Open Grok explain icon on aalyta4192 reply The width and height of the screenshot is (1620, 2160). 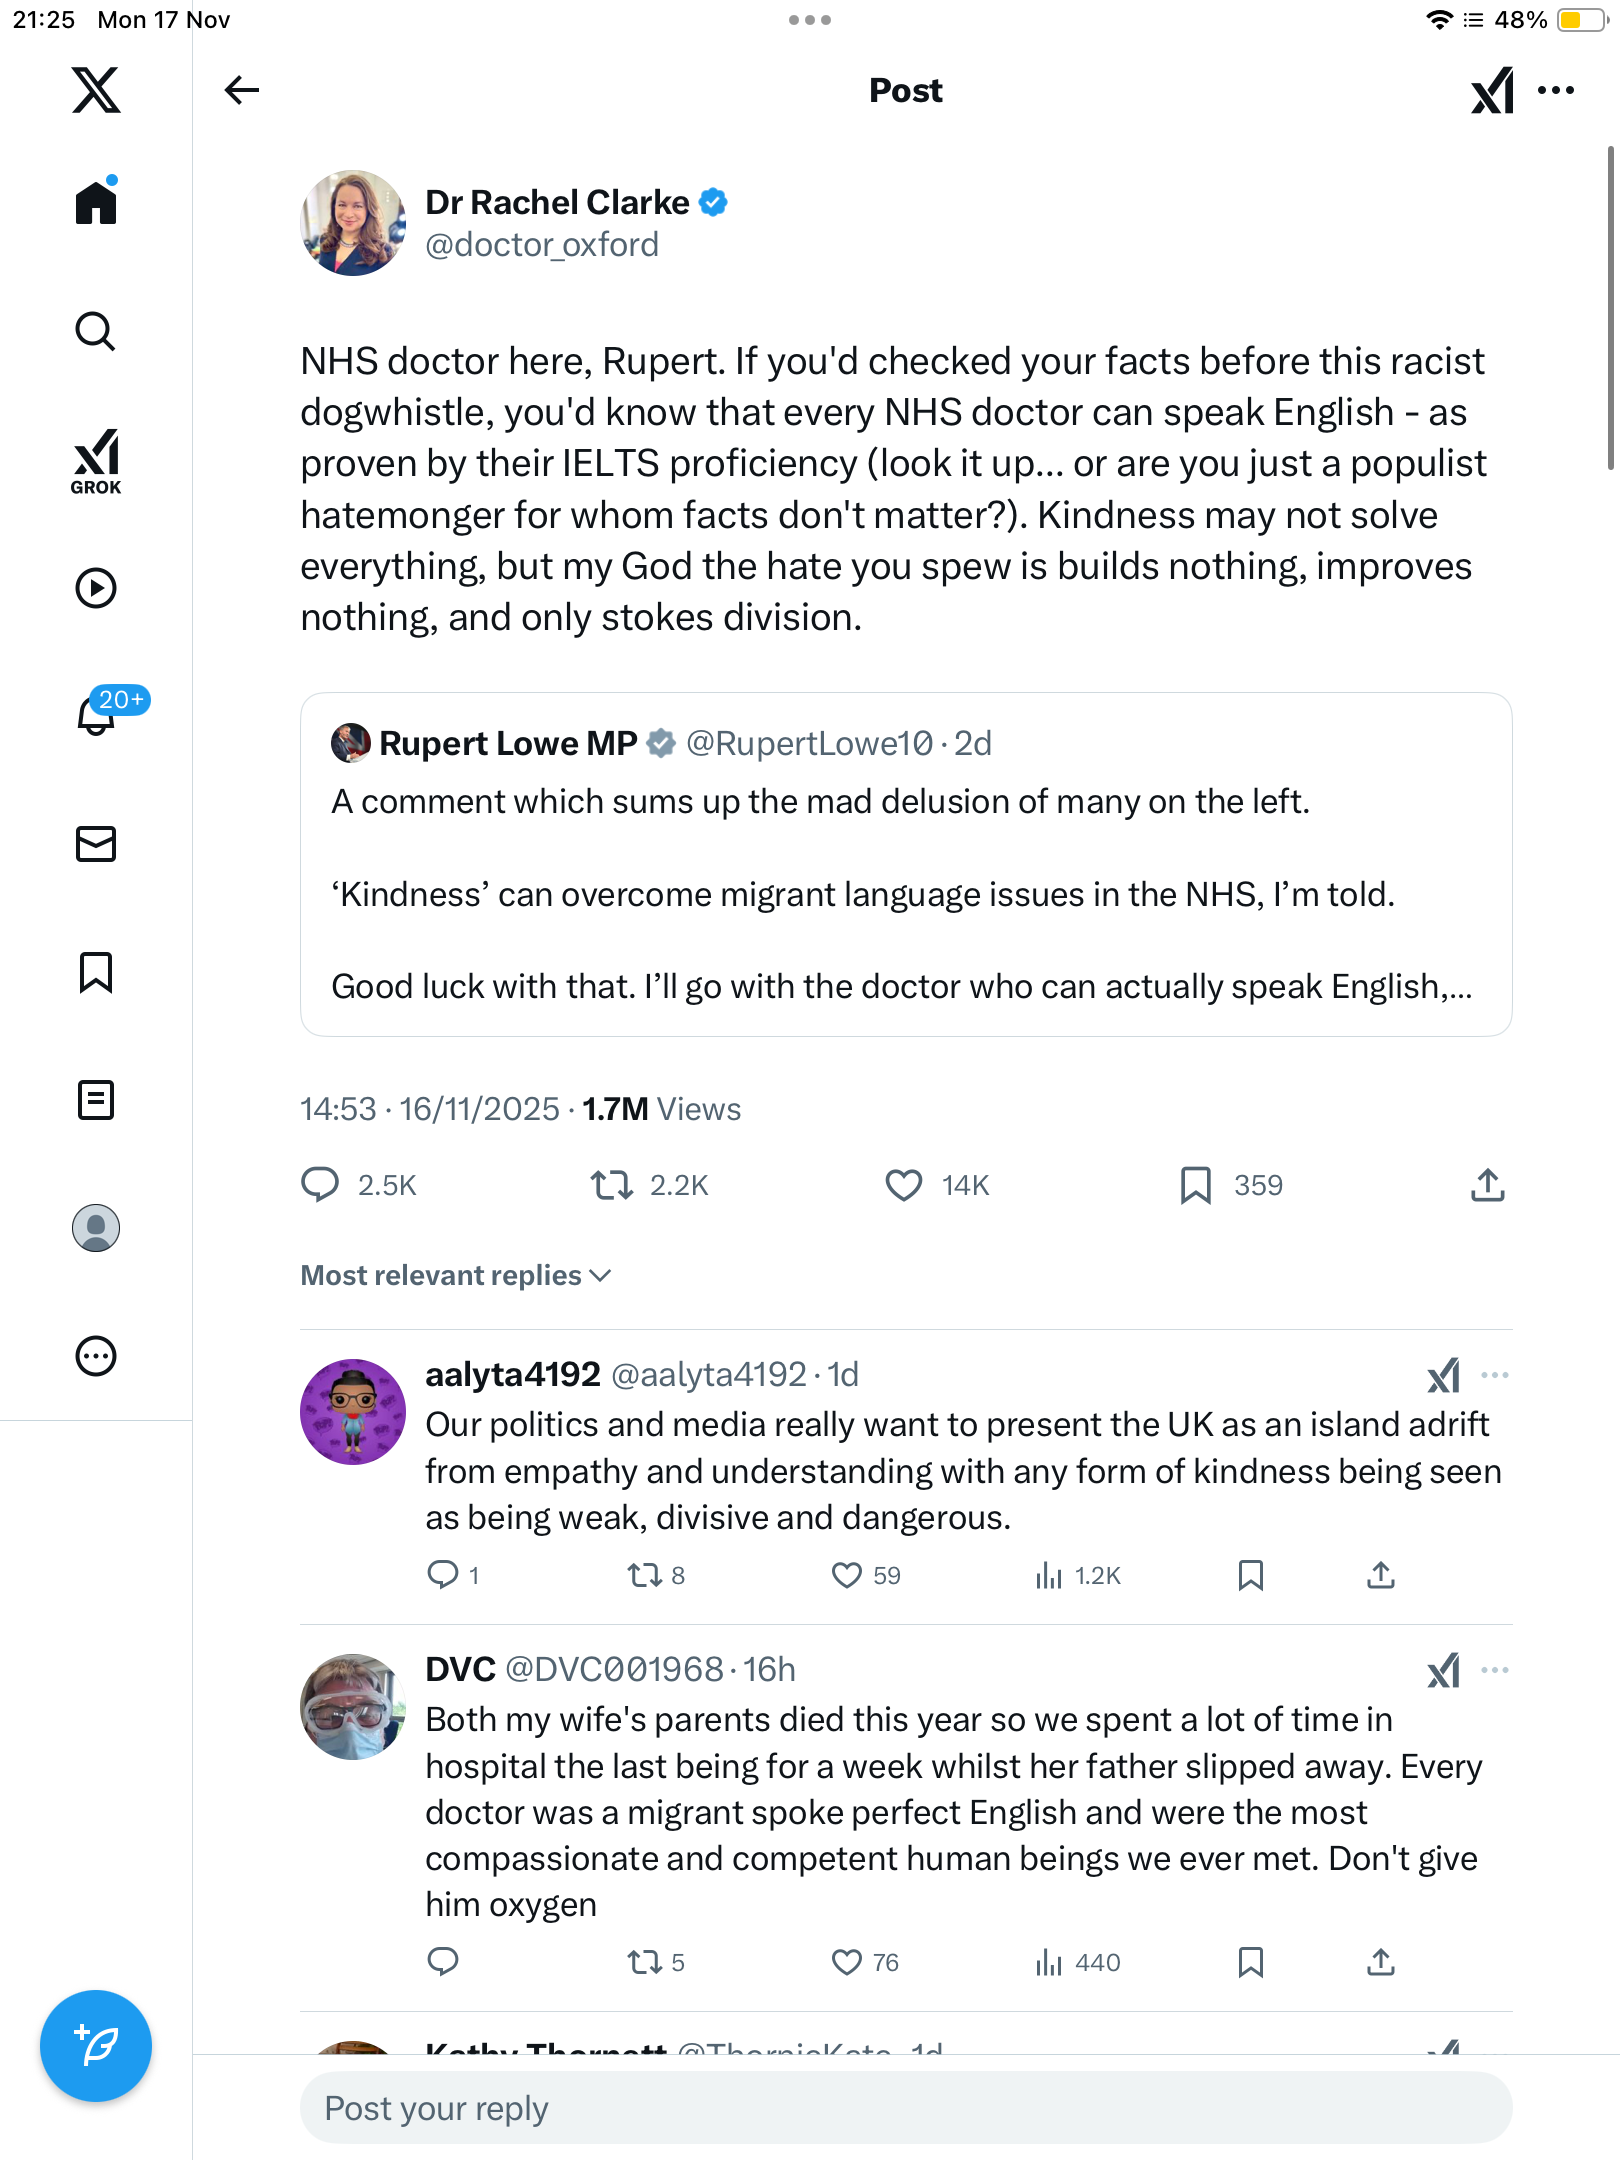tap(1444, 1376)
